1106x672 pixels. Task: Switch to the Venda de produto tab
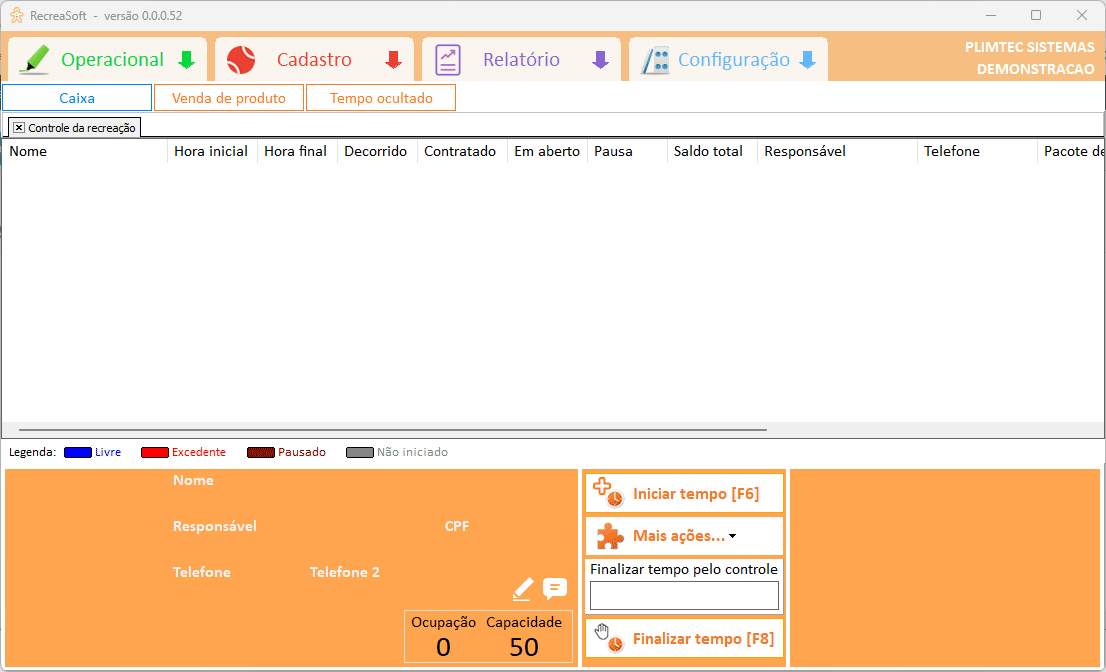pos(229,98)
